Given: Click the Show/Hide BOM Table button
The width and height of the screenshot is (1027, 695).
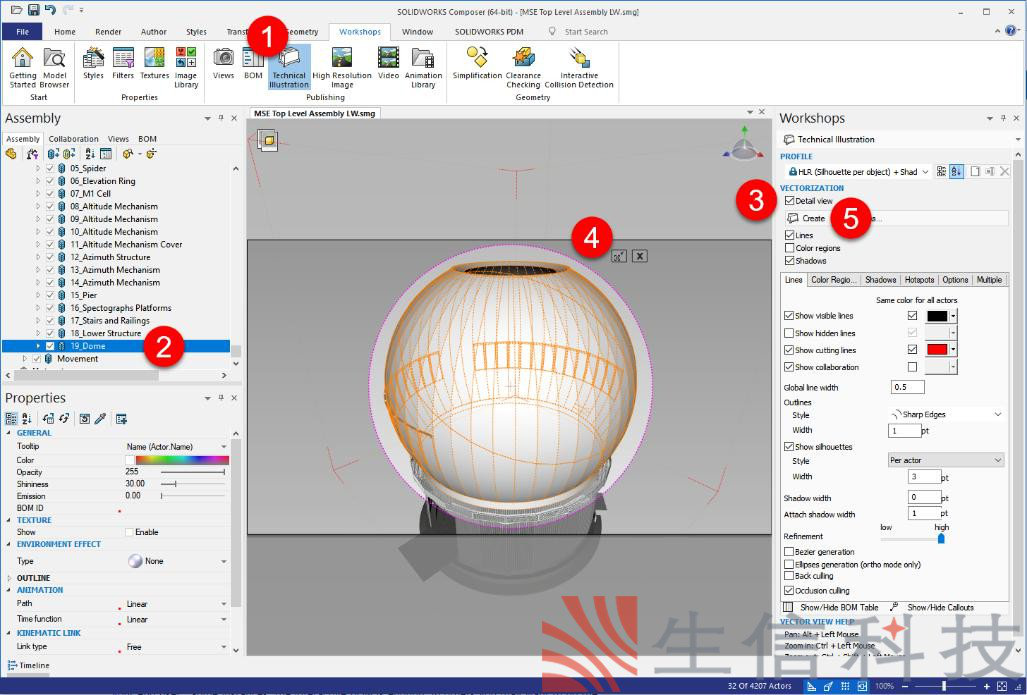Looking at the screenshot, I should [x=831, y=607].
